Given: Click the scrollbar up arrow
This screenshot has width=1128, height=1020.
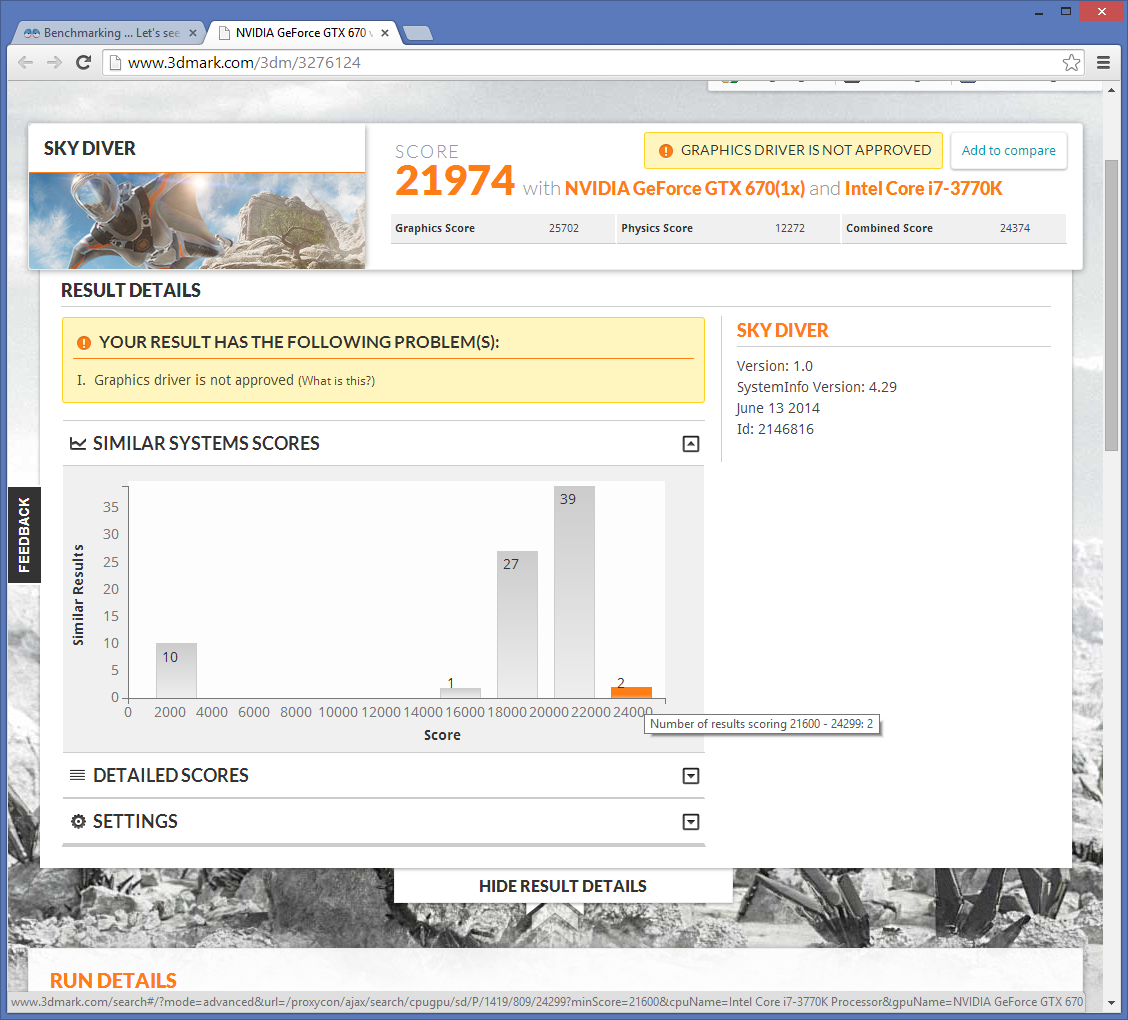Looking at the screenshot, I should (1111, 89).
